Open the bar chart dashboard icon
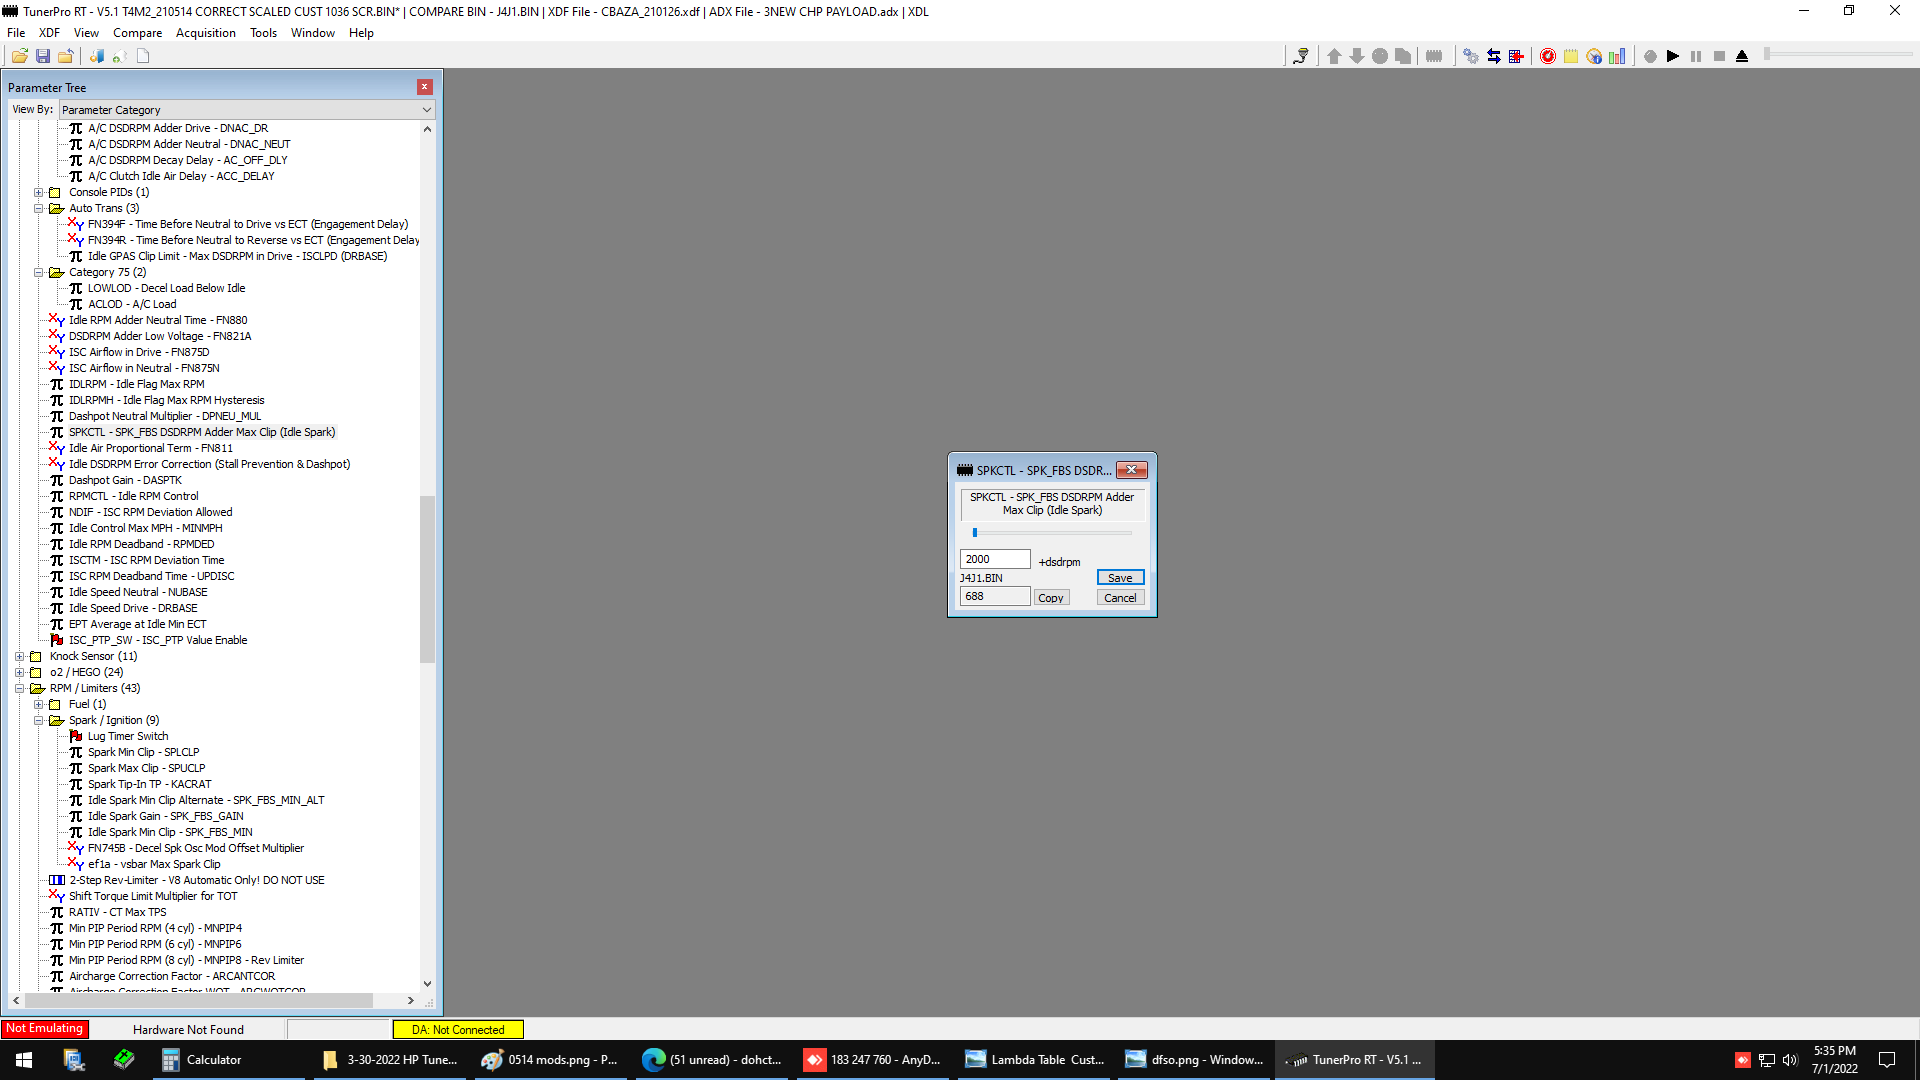Viewport: 1920px width, 1080px height. coord(1617,56)
